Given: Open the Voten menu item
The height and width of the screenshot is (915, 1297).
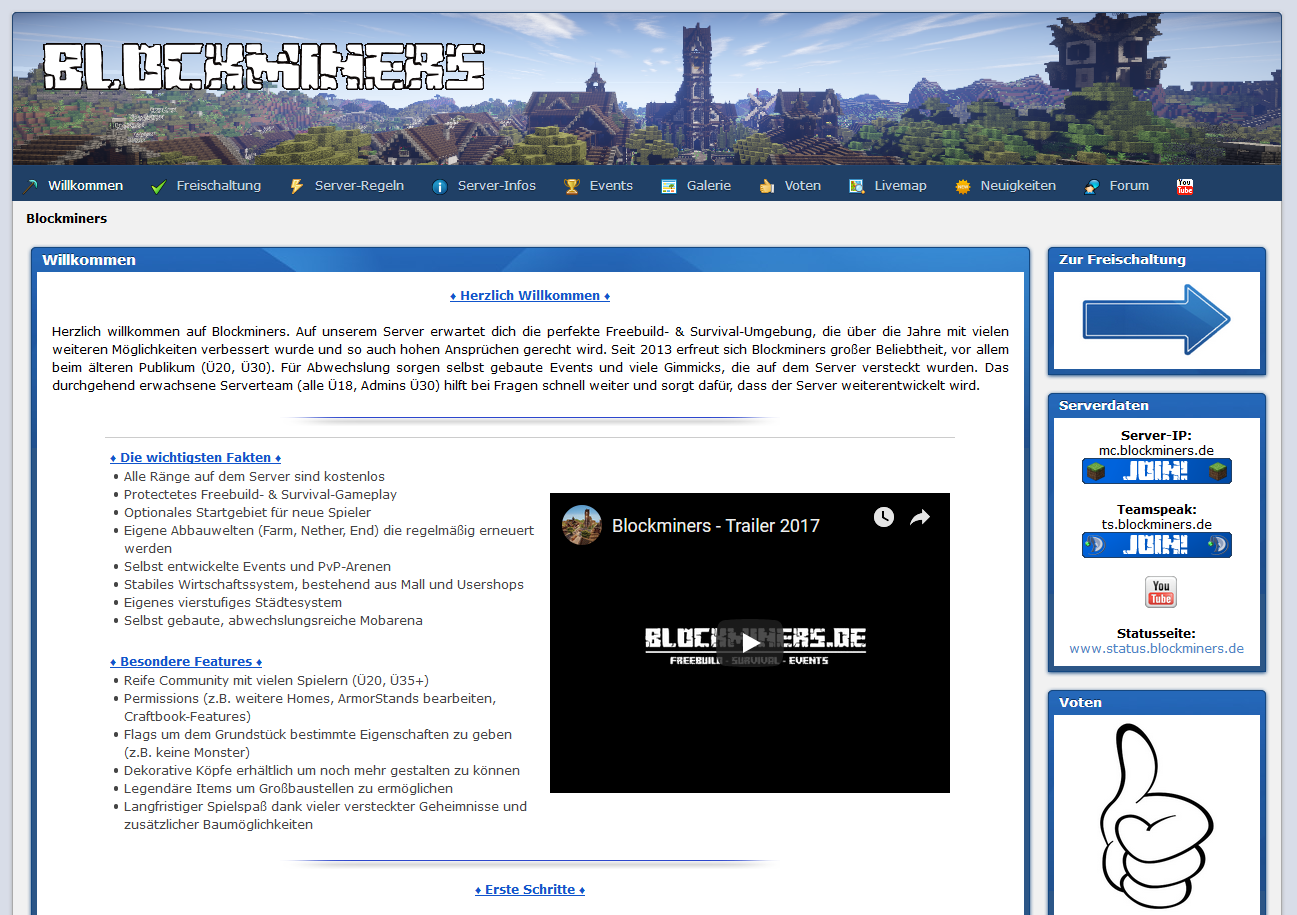Looking at the screenshot, I should click(803, 185).
